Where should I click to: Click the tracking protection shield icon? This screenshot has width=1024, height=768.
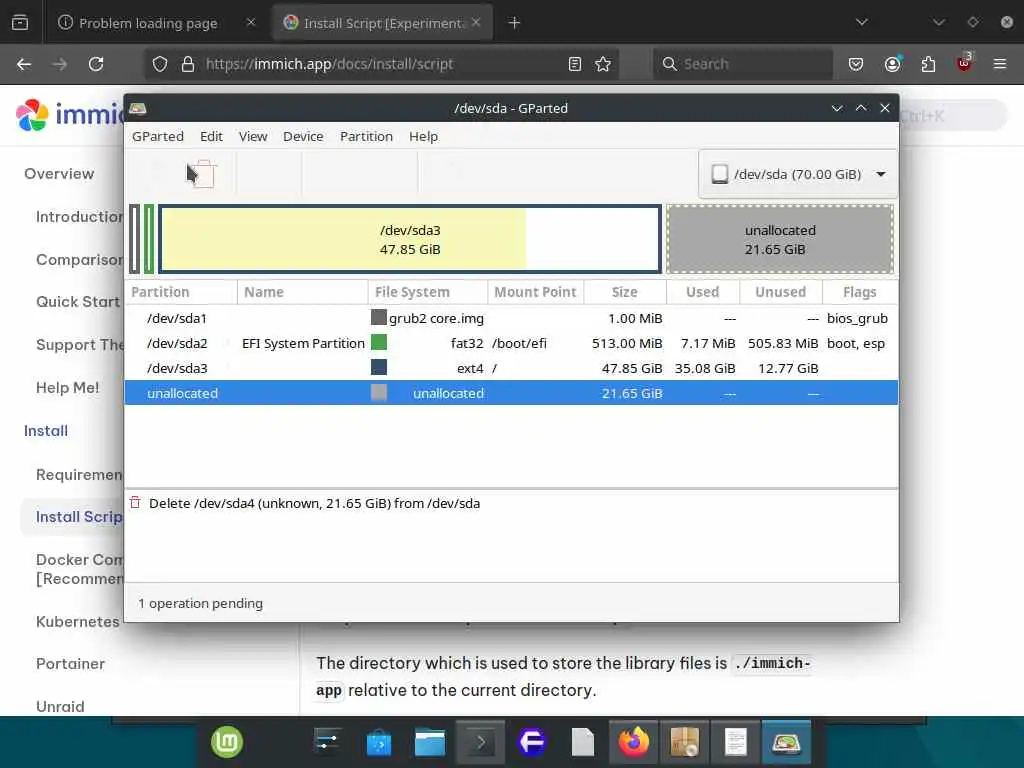coord(160,64)
